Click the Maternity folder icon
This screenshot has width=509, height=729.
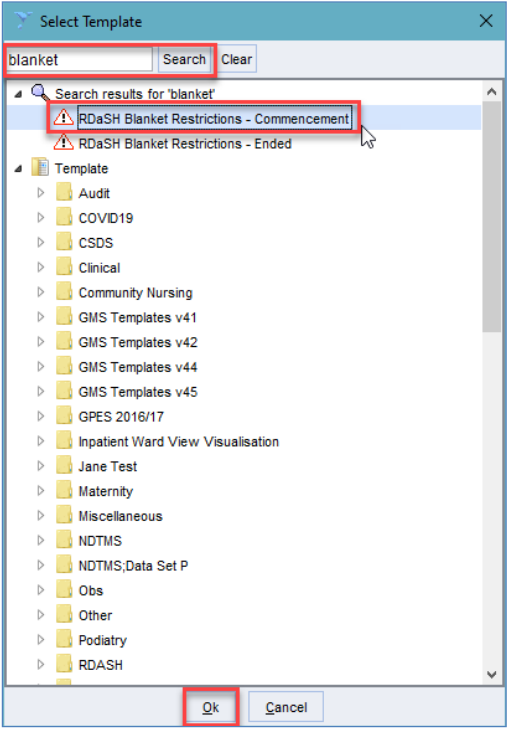(64, 491)
